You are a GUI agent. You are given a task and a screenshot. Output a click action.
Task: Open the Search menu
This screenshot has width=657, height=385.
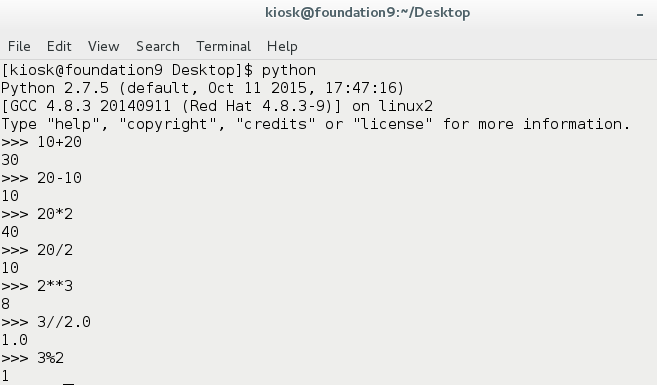158,46
